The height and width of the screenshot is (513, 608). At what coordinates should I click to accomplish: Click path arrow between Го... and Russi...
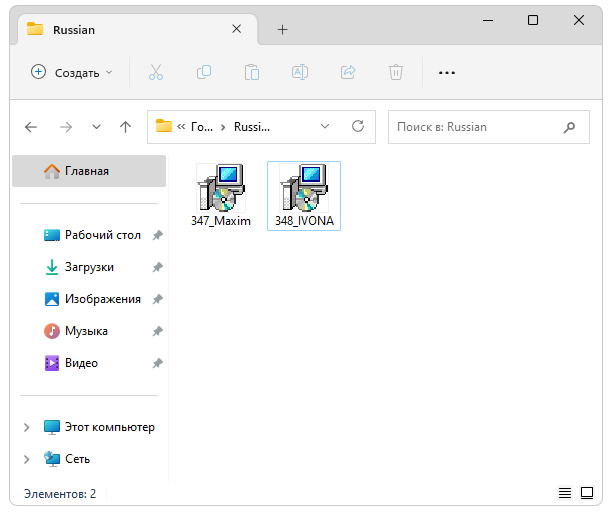point(223,128)
